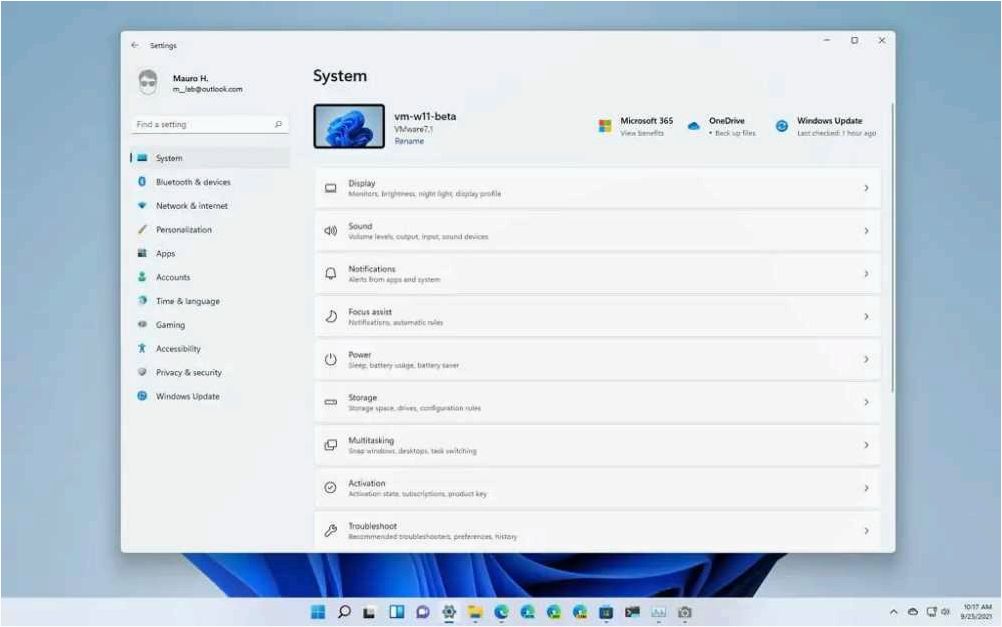Screen dimensions: 1002x627
Task: Open Windows Update in the sidebar
Action: pyautogui.click(x=210, y=396)
